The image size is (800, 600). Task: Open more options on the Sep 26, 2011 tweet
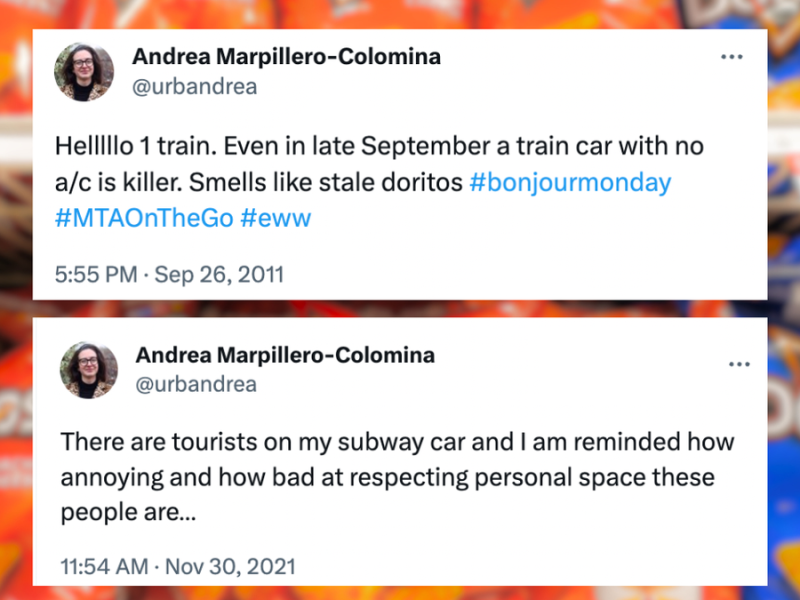(732, 57)
